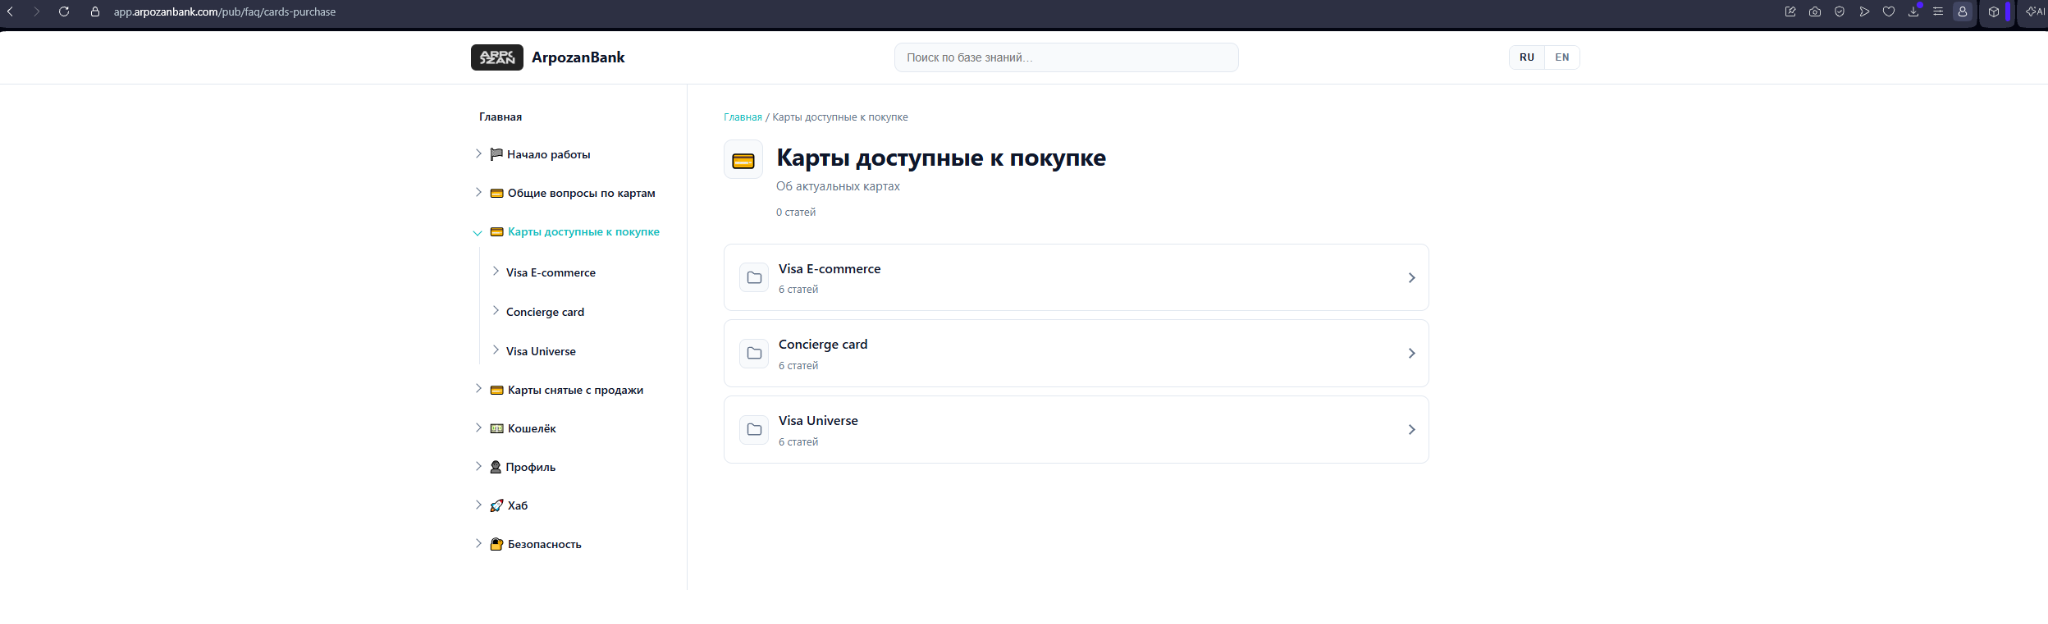Open Concierge card in sidebar subtree

pos(545,312)
